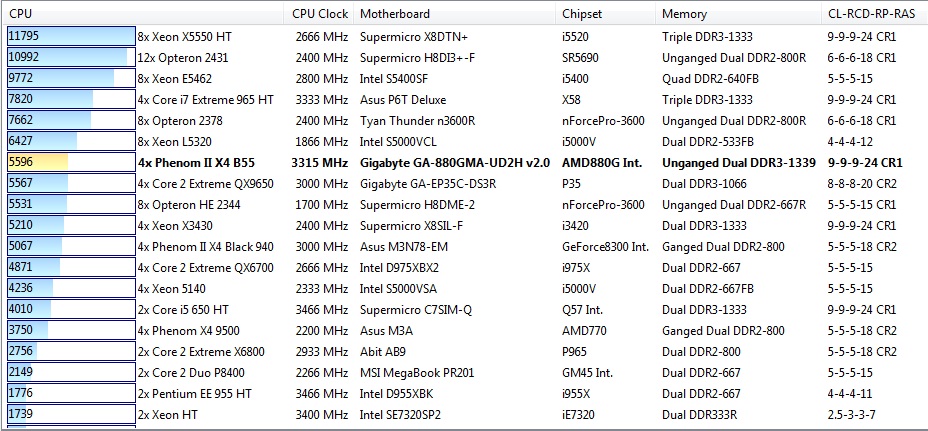Select the 2x Core 2 Duo P8400 row
This screenshot has width=928, height=431.
(x=193, y=372)
